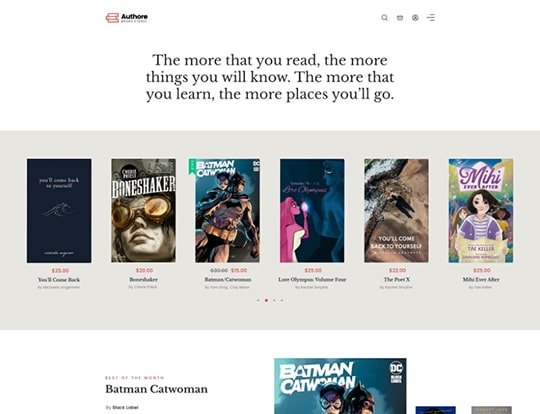This screenshot has height=414, width=540.
Task: Open the You'll Come Back book cover
Action: tap(59, 210)
